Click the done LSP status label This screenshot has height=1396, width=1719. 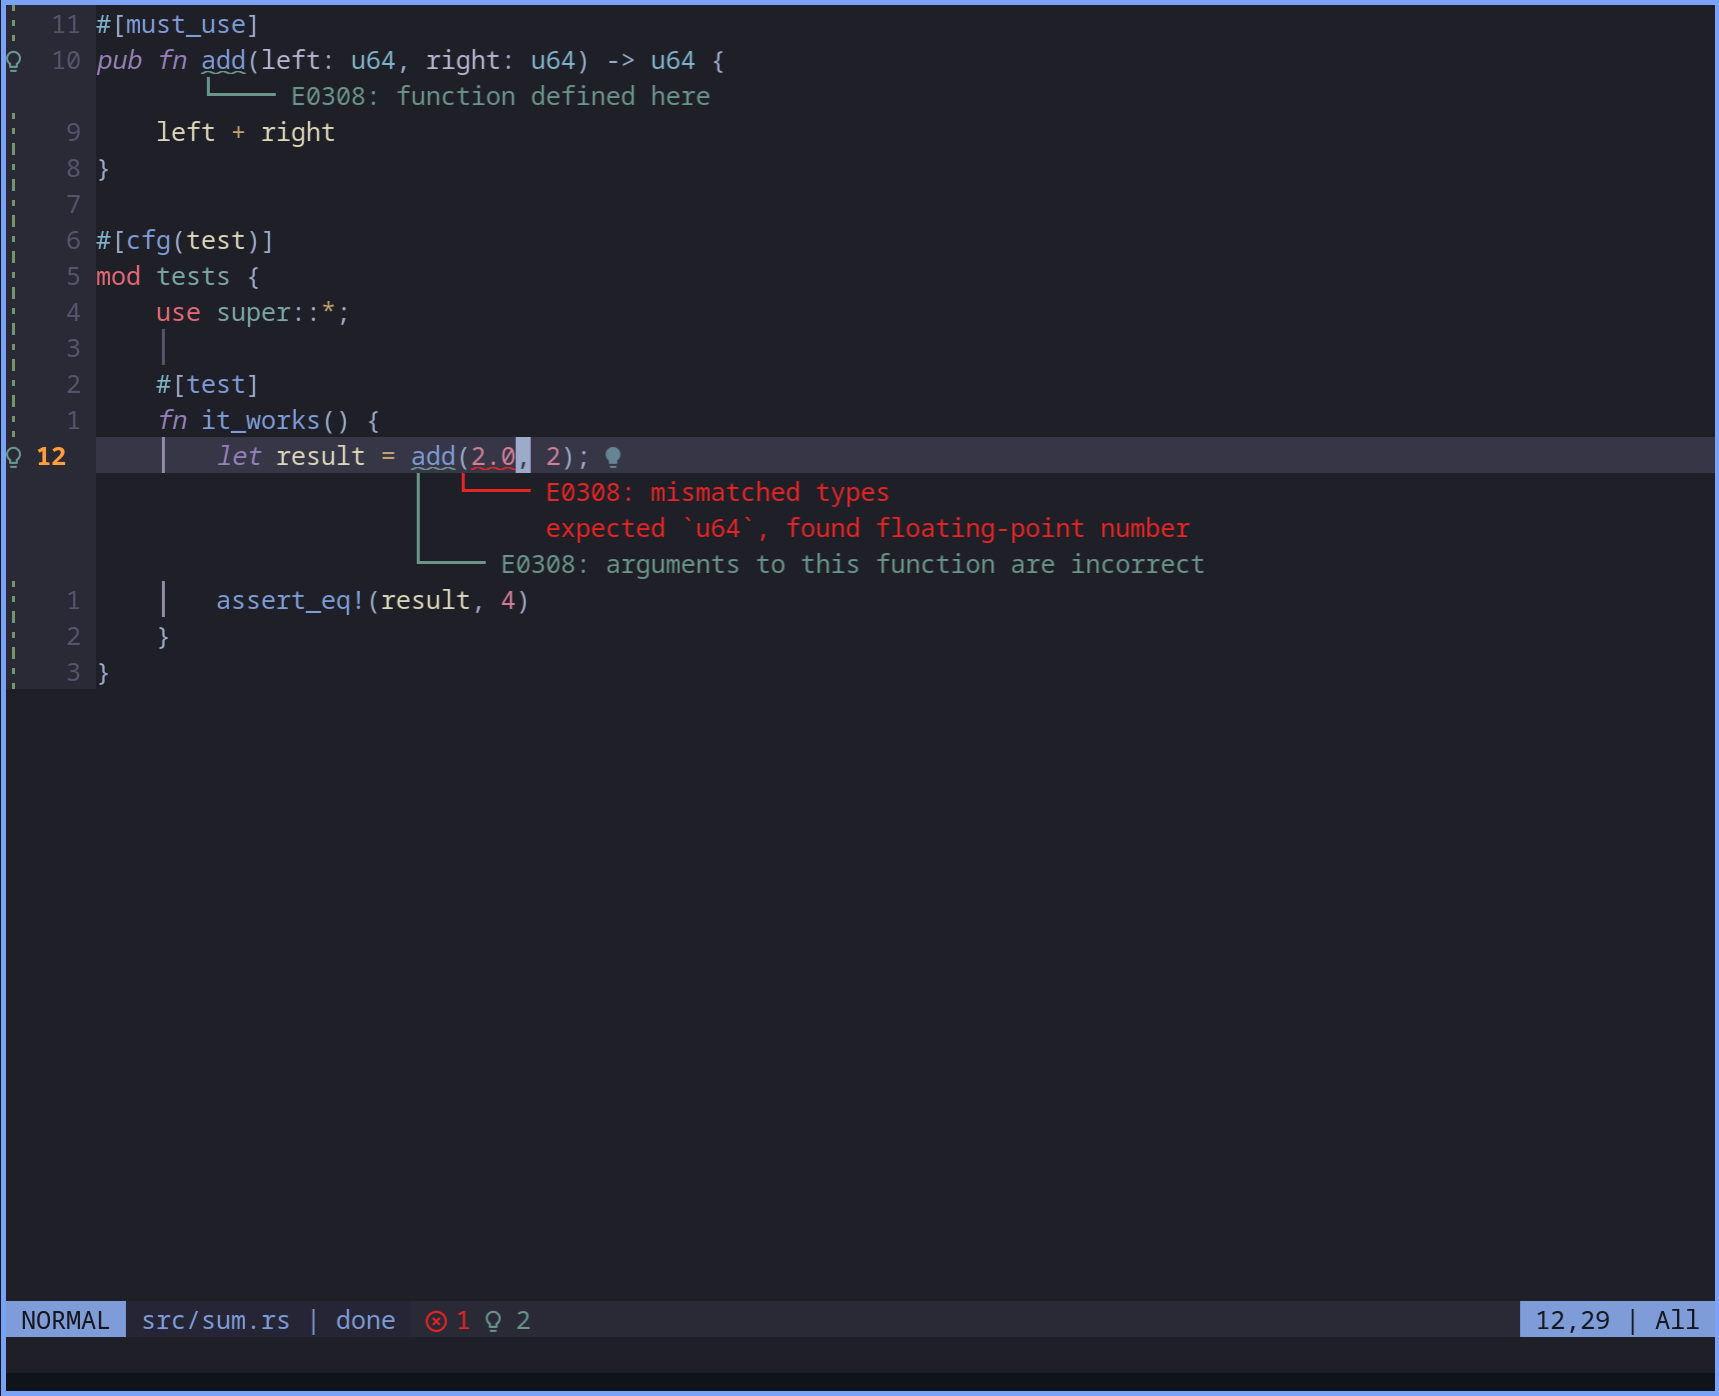pos(364,1320)
